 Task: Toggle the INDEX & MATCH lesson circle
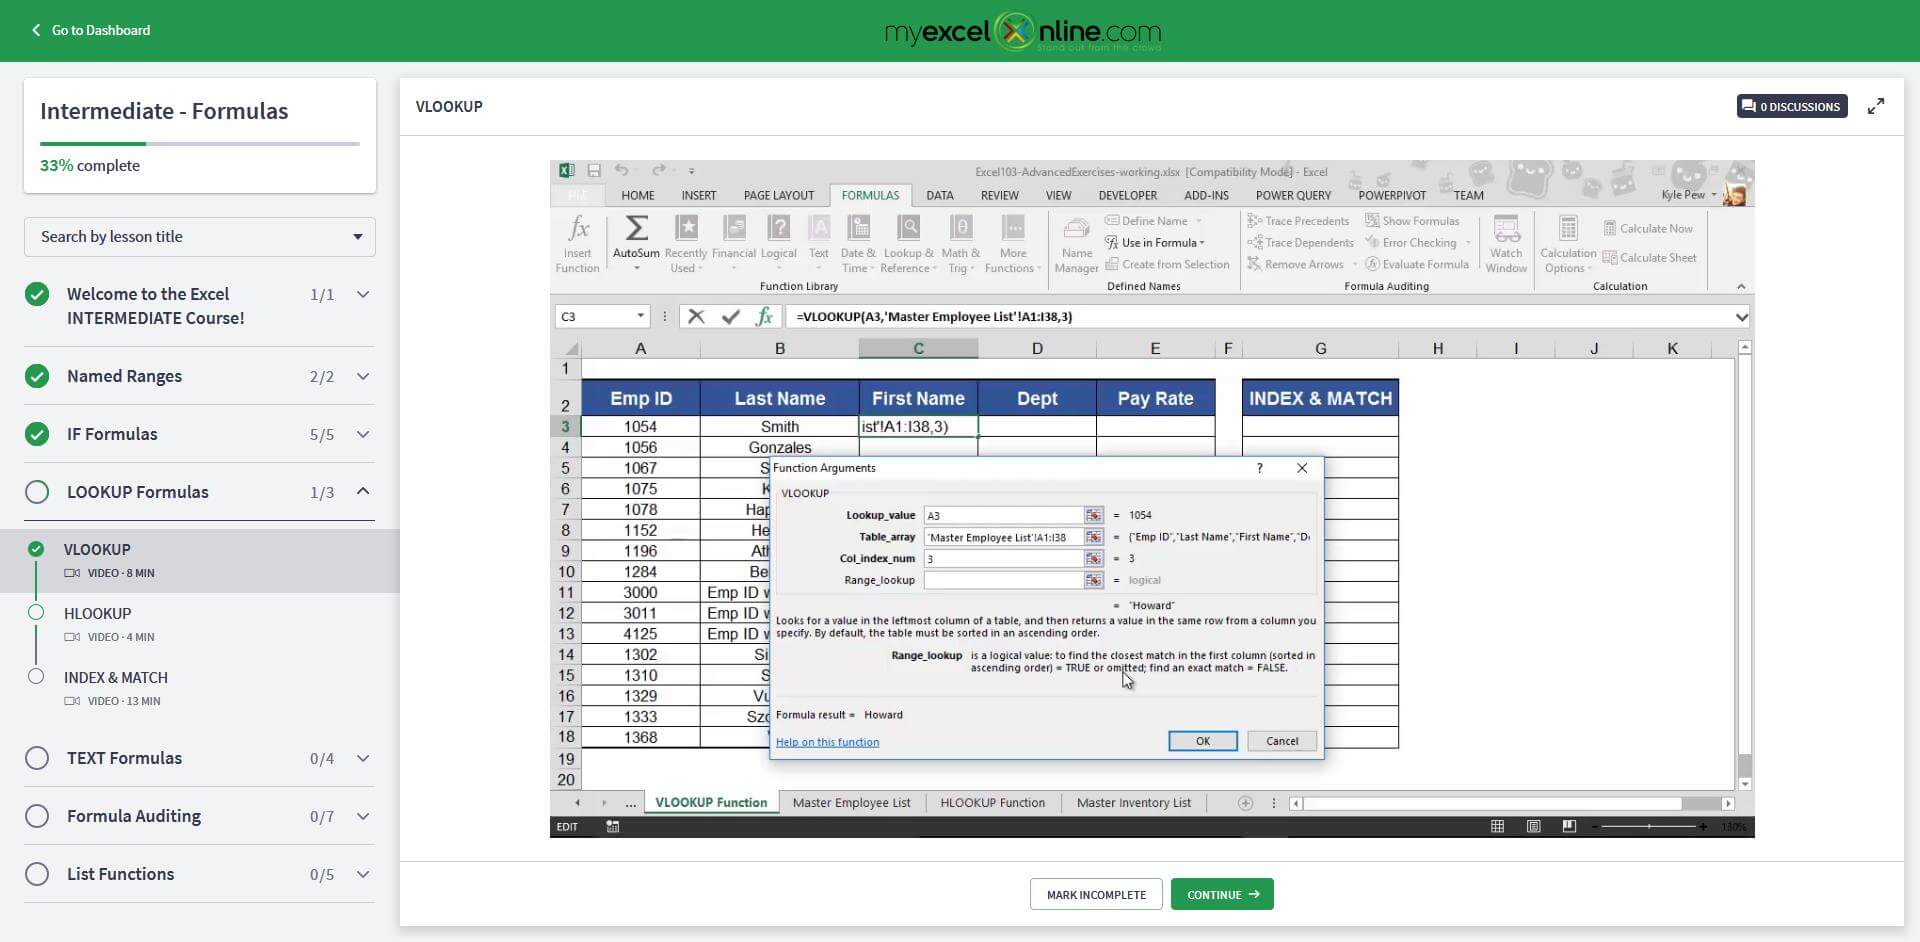[x=36, y=677]
